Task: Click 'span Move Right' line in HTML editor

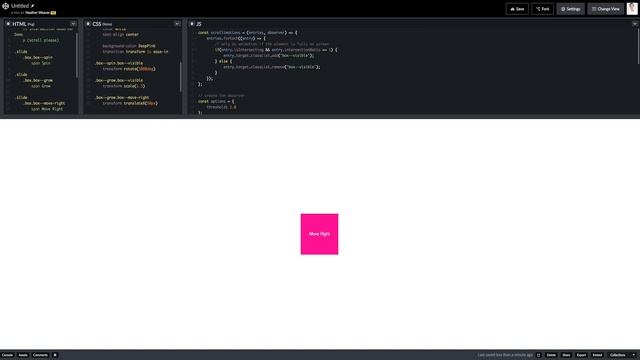Action: (47, 109)
